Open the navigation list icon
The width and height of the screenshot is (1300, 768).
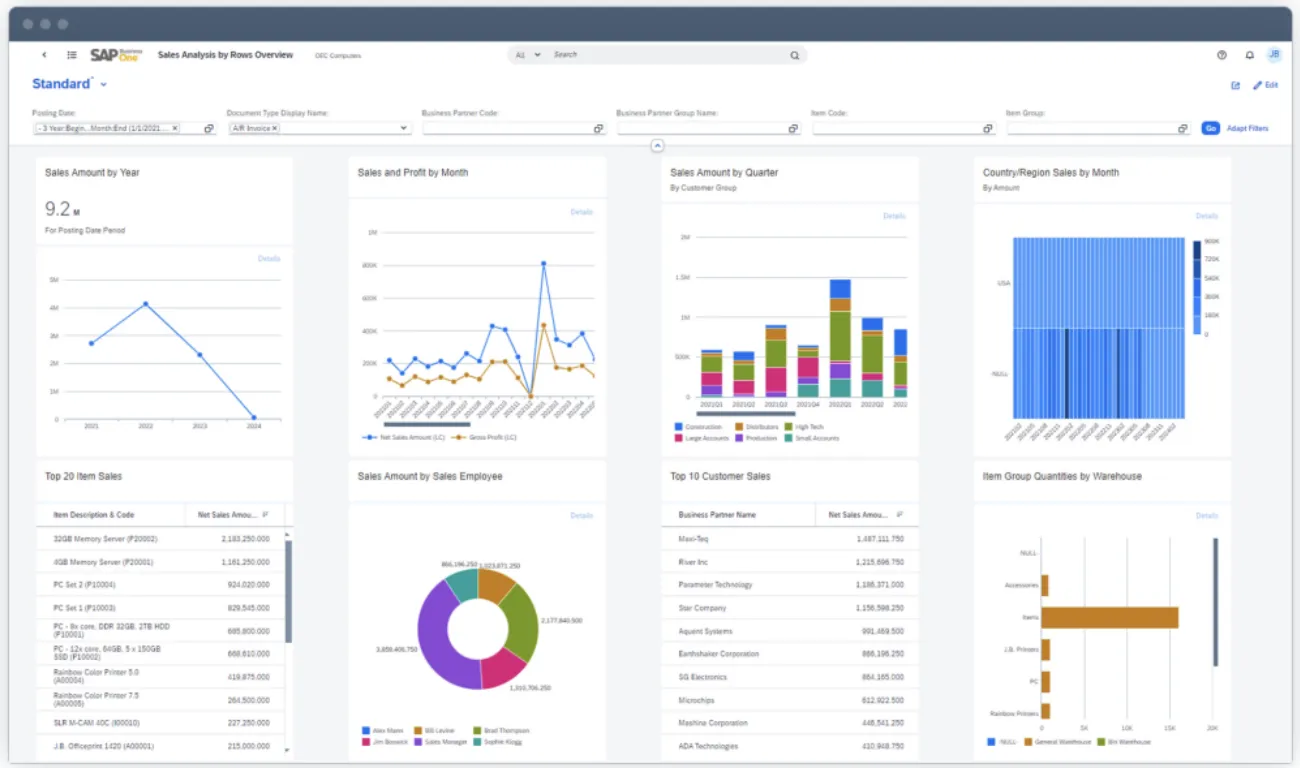click(x=70, y=55)
